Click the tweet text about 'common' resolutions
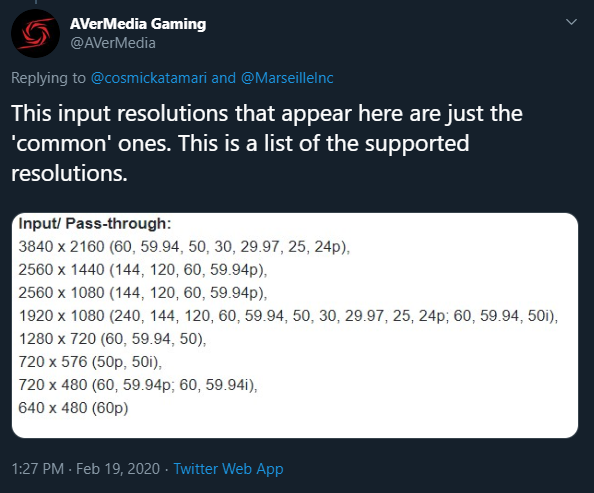 pyautogui.click(x=267, y=143)
